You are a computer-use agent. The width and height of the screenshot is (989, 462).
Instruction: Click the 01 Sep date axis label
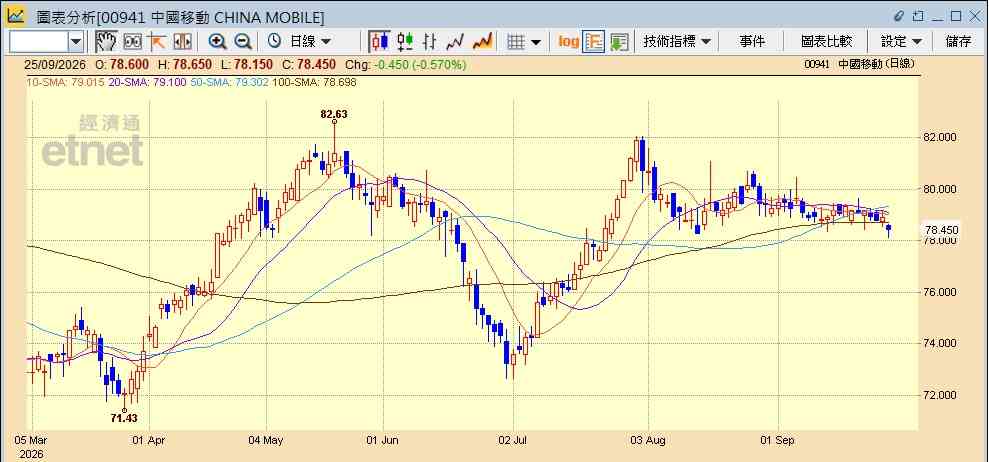point(778,440)
